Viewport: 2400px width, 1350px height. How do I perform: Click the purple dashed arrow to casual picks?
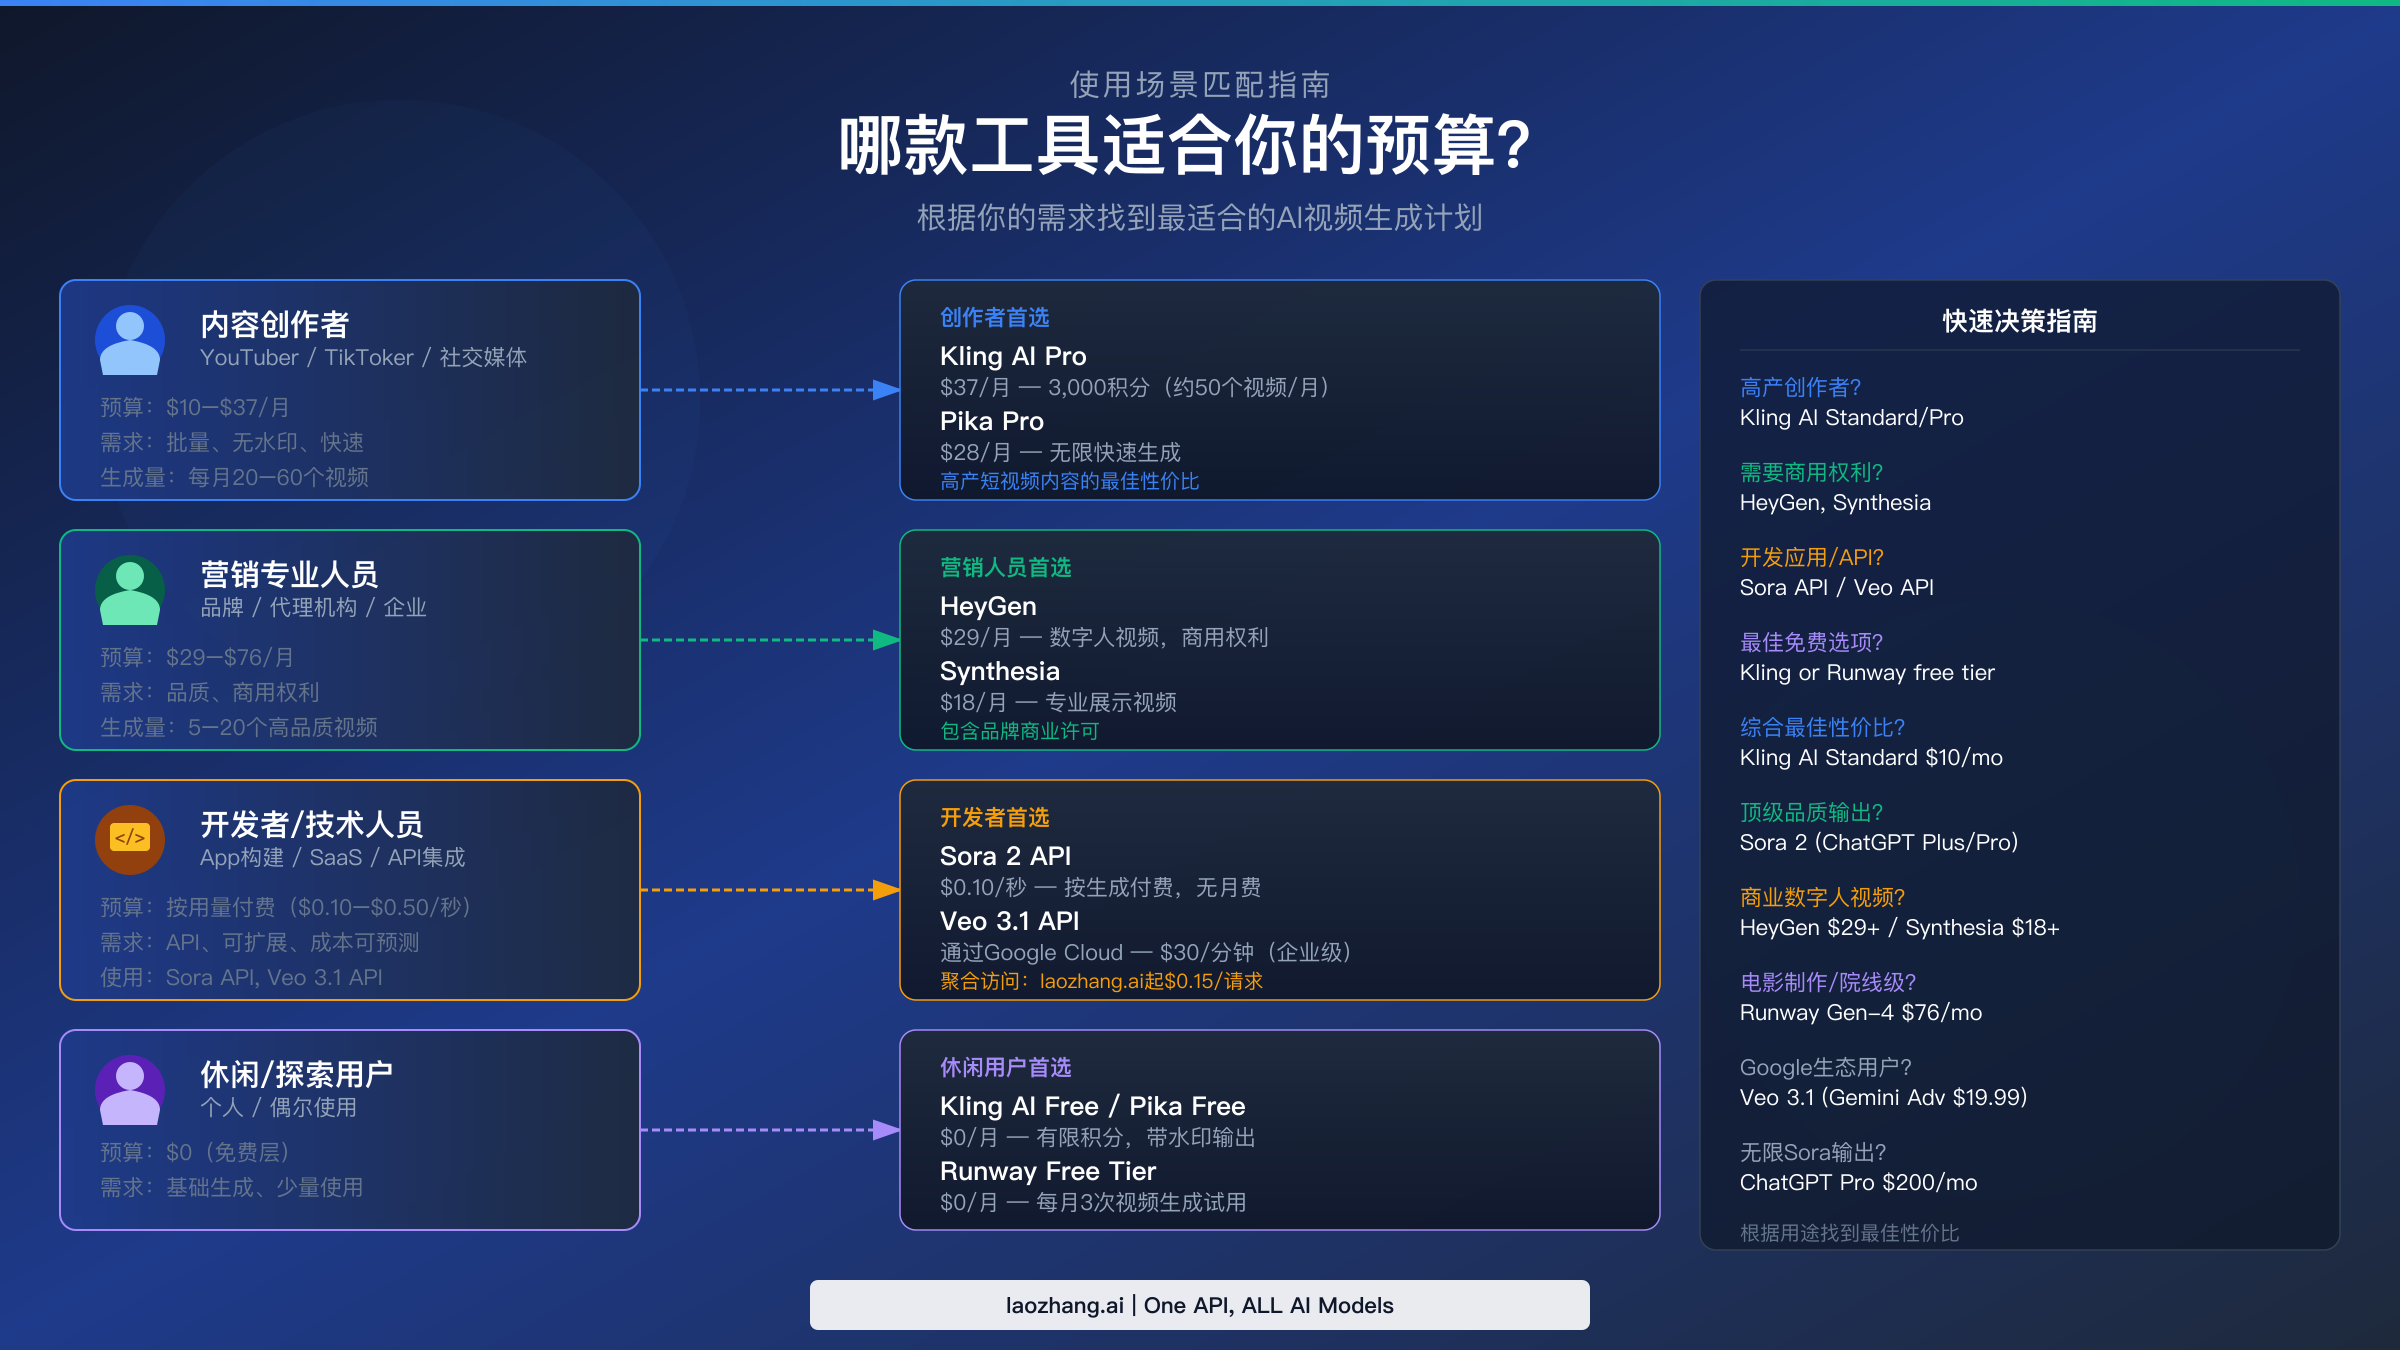coord(770,1129)
